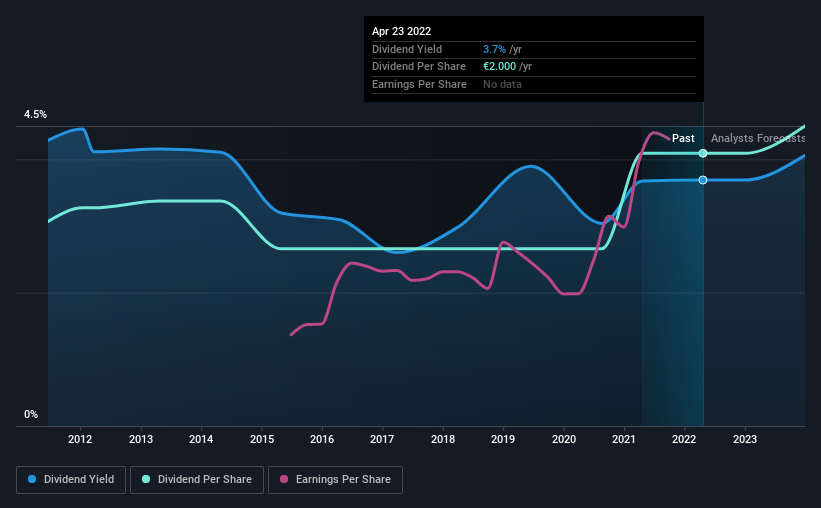Click the 2015 x-axis label
Image resolution: width=821 pixels, height=508 pixels.
pyautogui.click(x=262, y=439)
